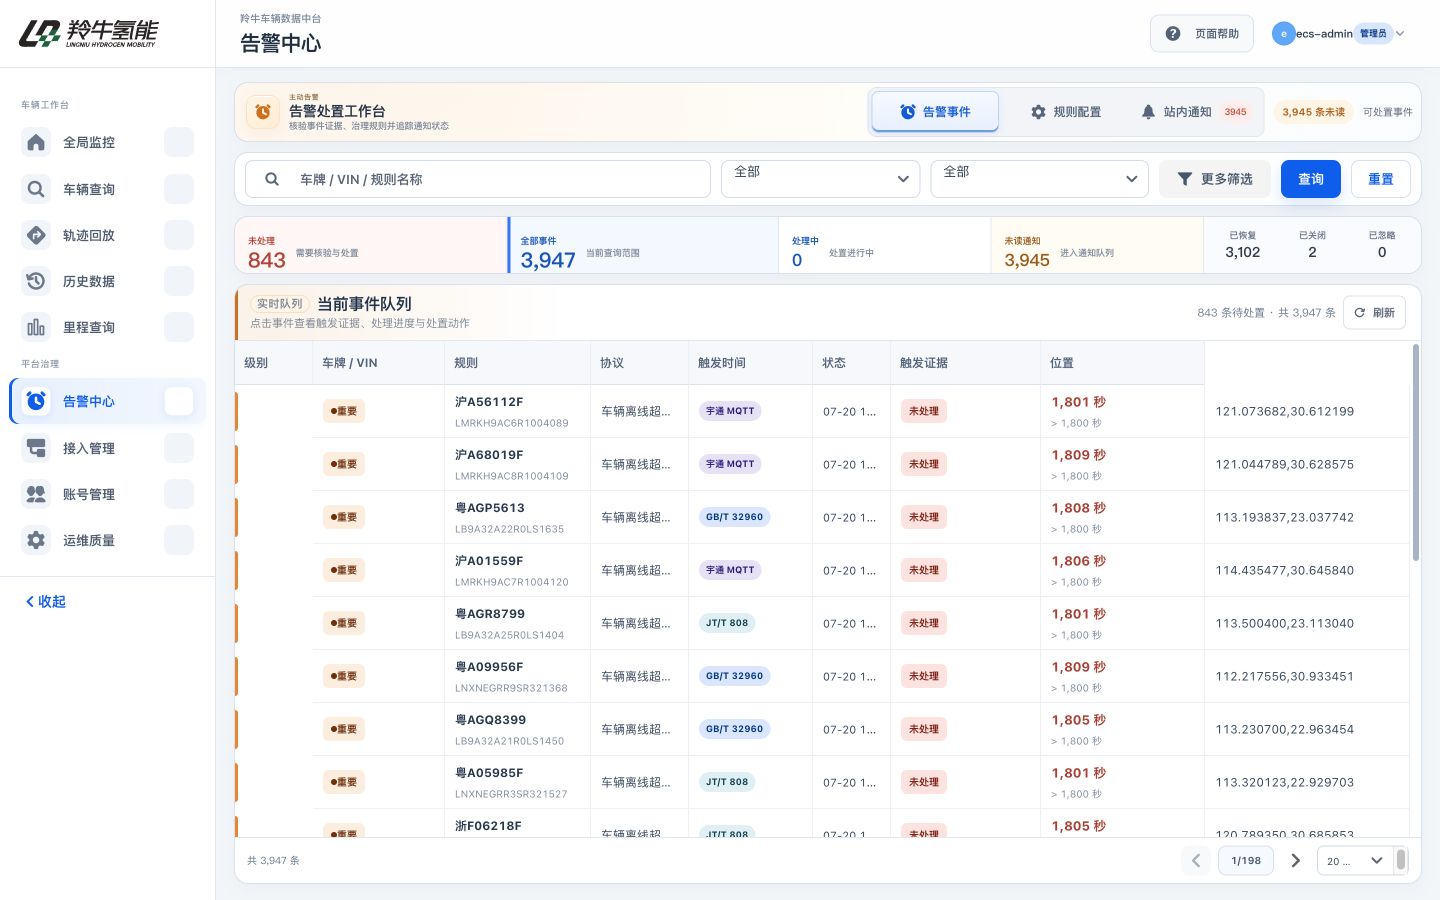Go to next page with arrow
The width and height of the screenshot is (1440, 900).
(1296, 861)
